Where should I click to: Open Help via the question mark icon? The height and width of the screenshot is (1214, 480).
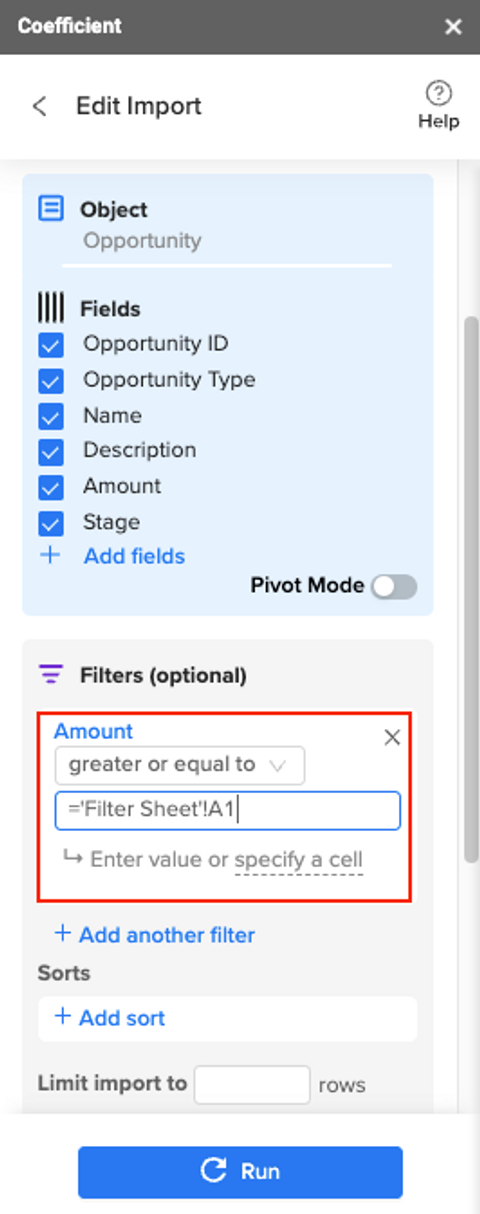pyautogui.click(x=439, y=93)
